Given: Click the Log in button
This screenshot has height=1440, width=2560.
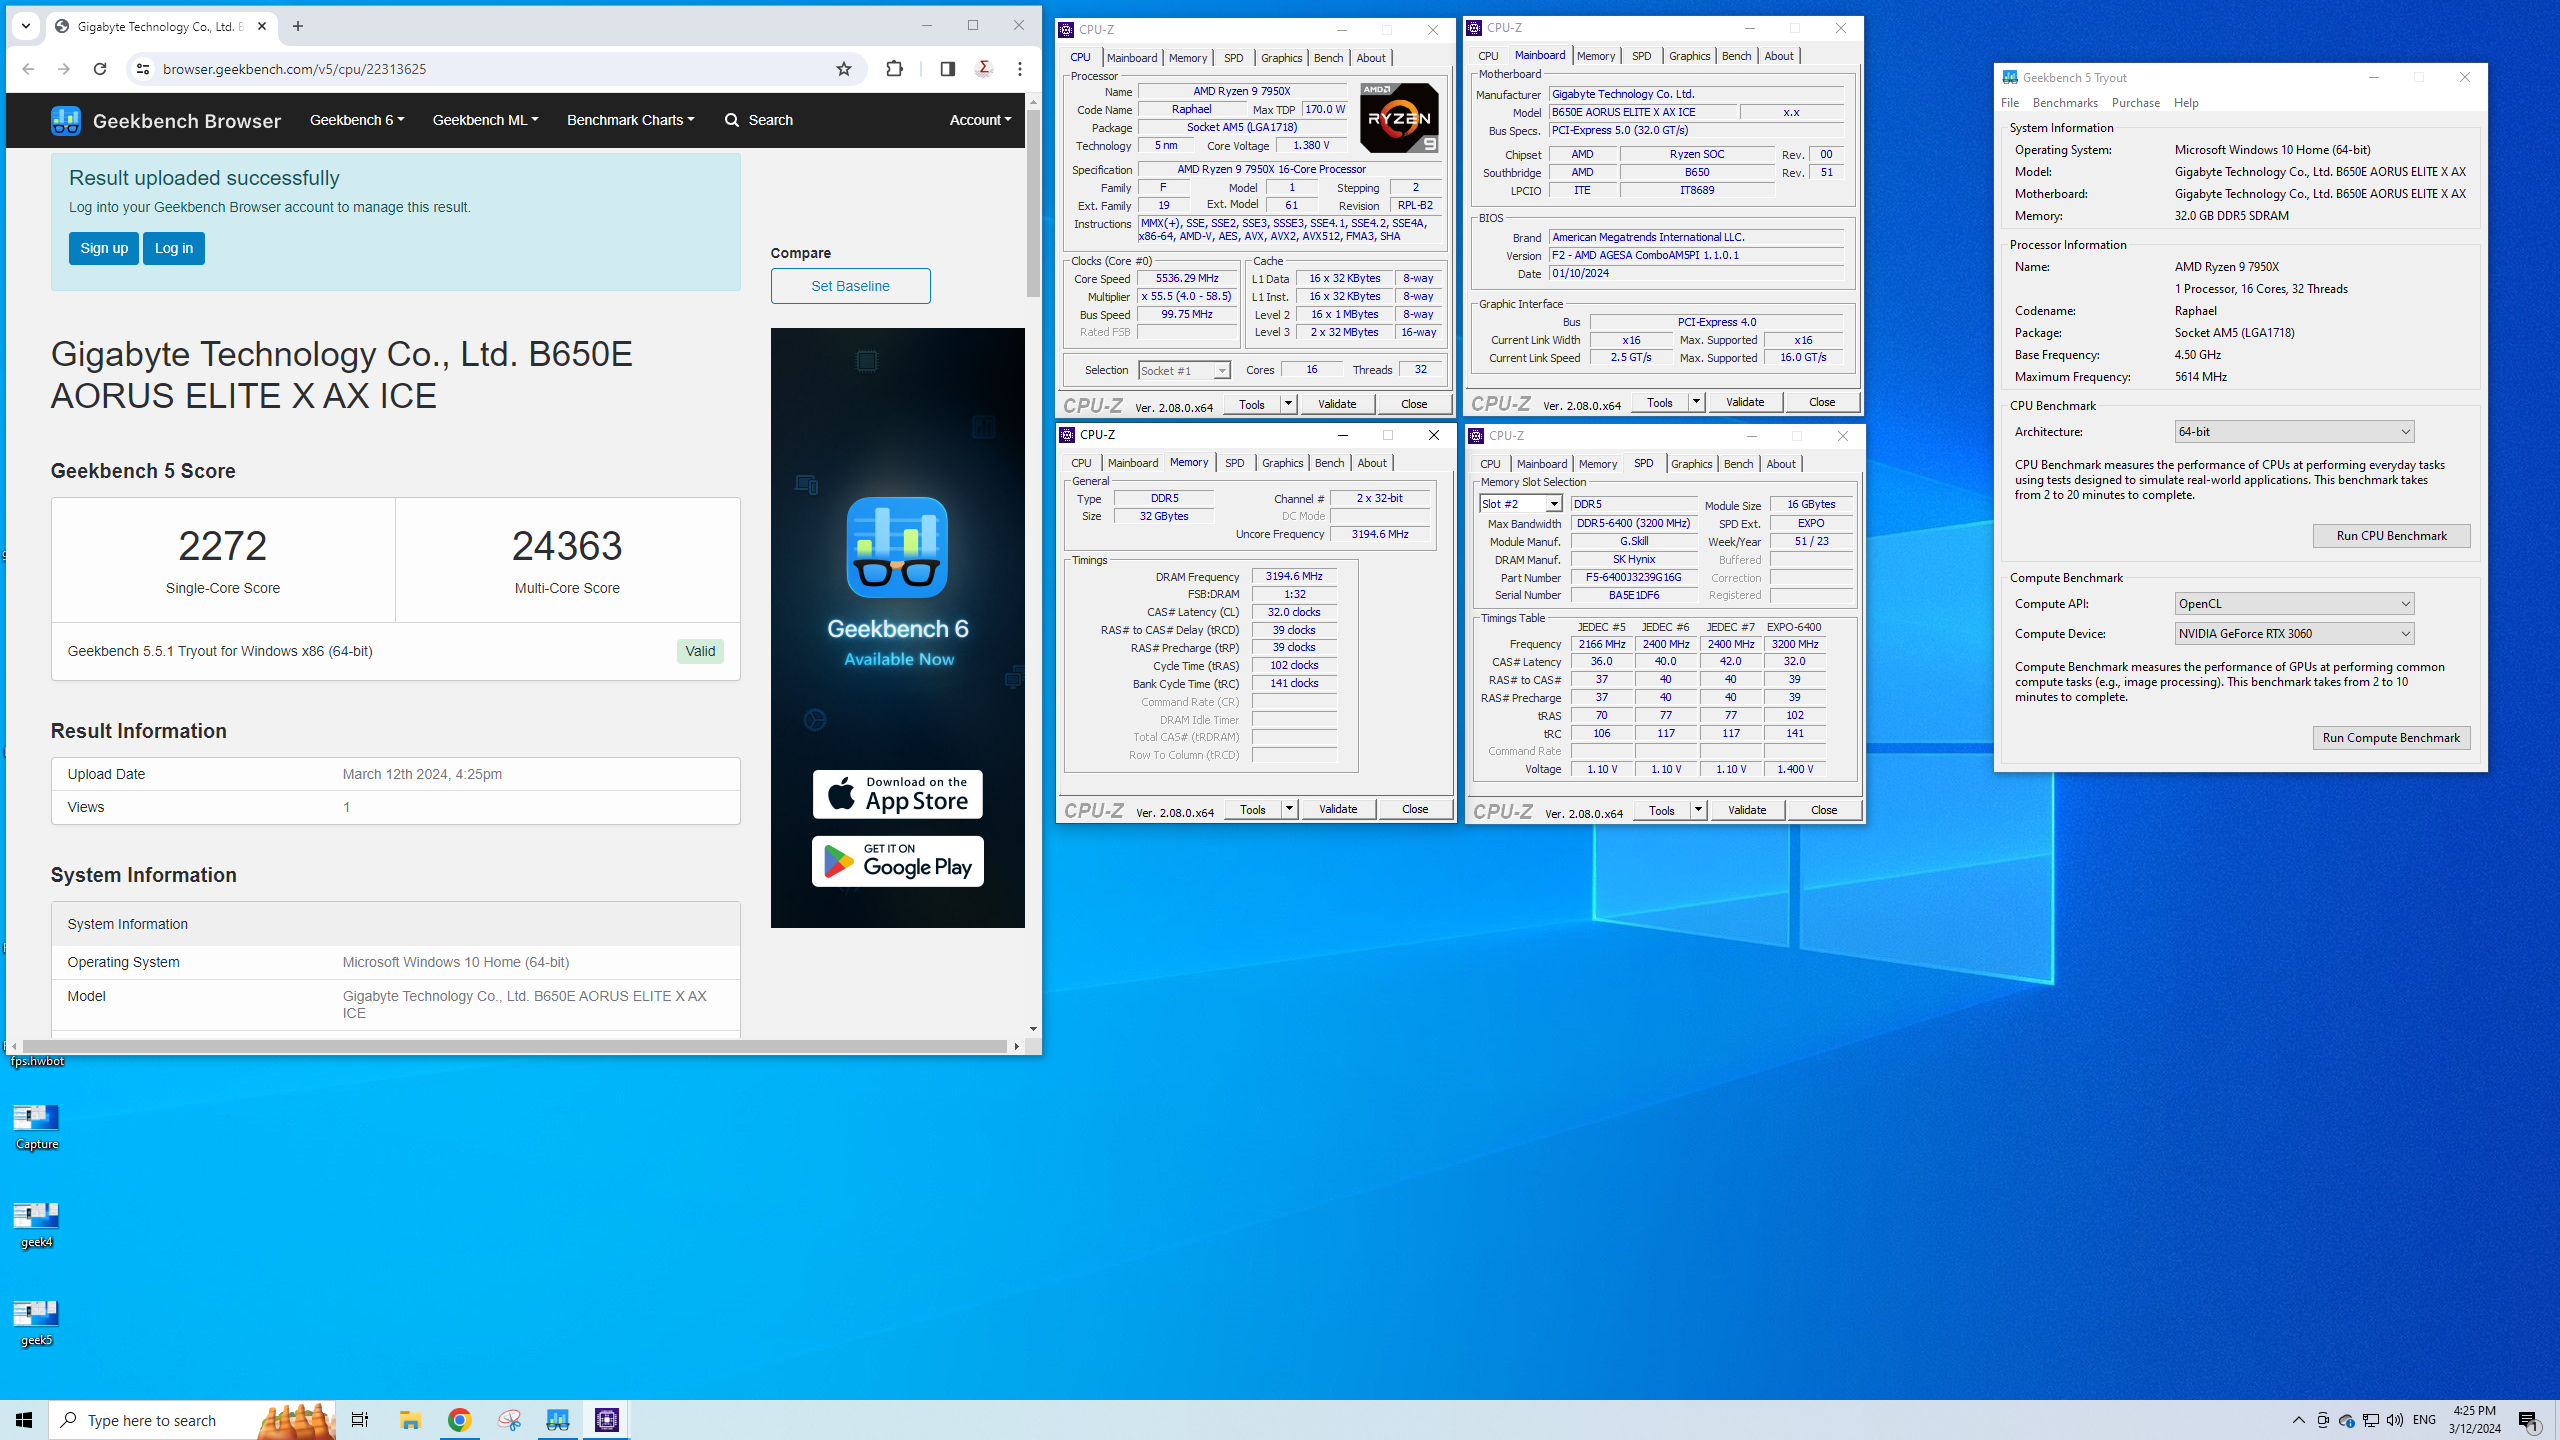Looking at the screenshot, I should tap(174, 248).
